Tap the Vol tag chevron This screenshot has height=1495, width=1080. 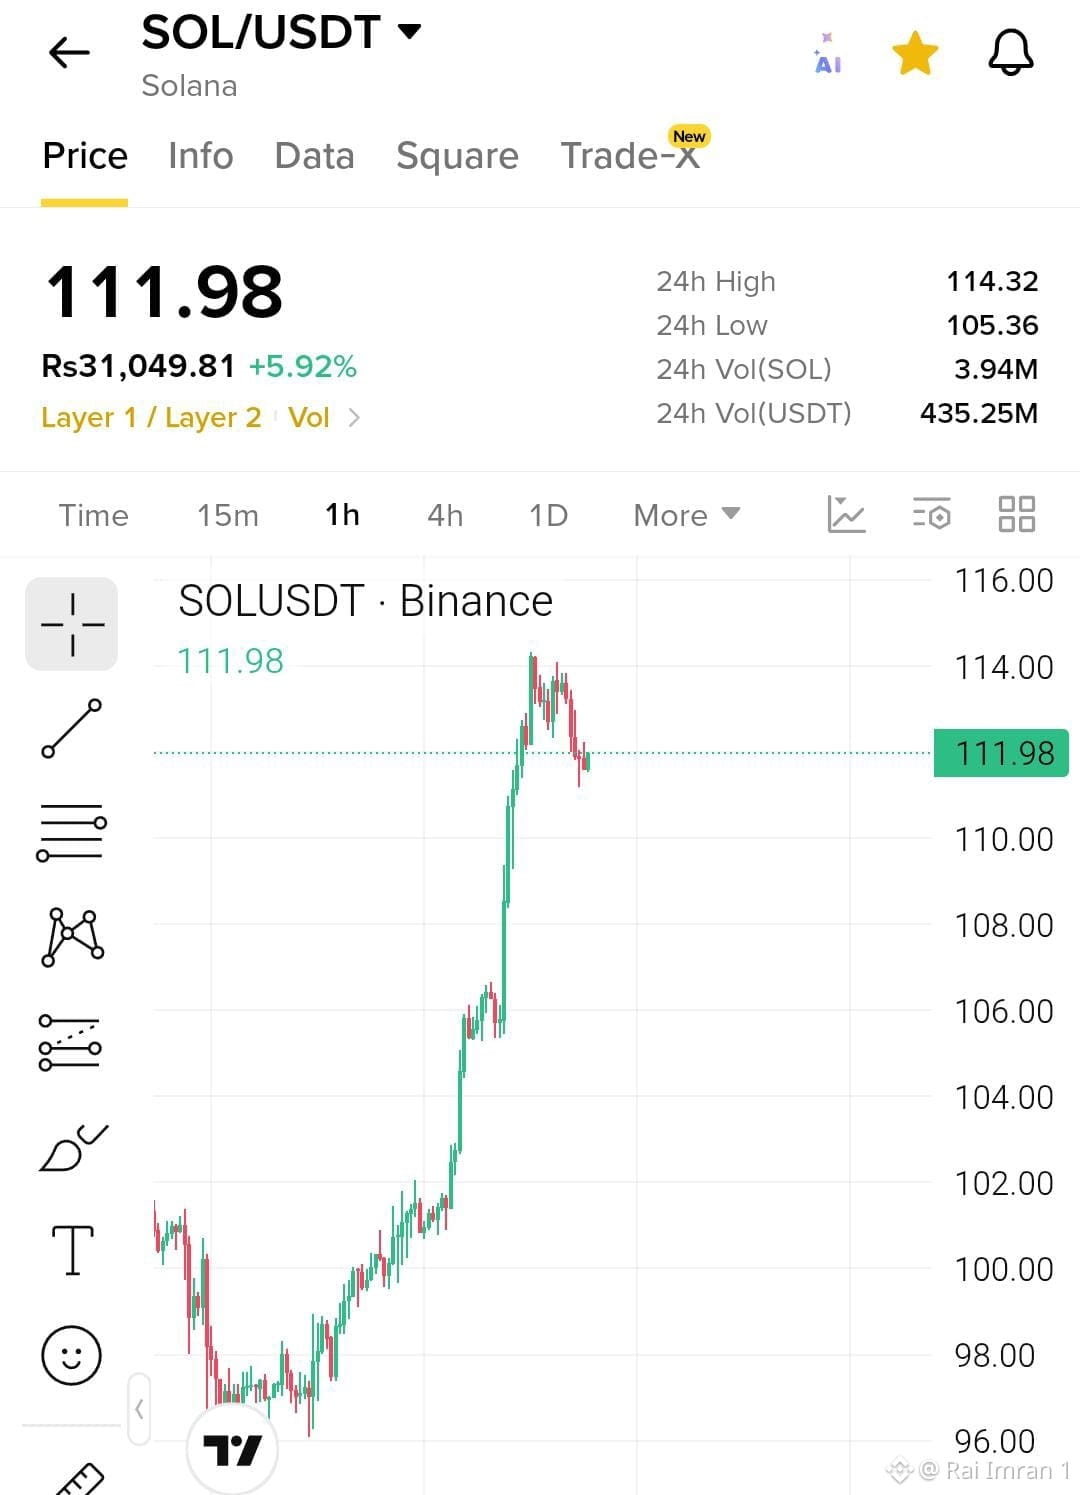click(354, 417)
